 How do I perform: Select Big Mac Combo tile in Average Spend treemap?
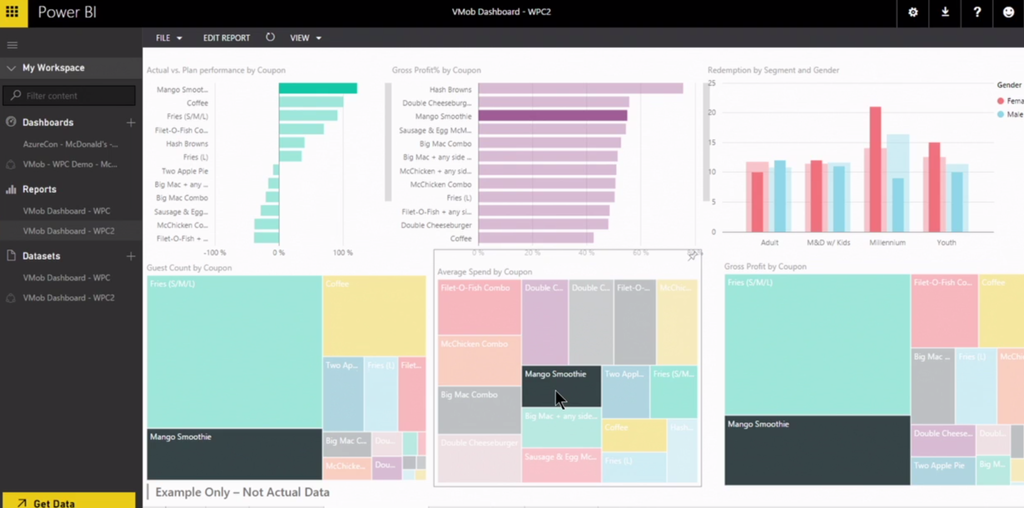pyautogui.click(x=479, y=410)
